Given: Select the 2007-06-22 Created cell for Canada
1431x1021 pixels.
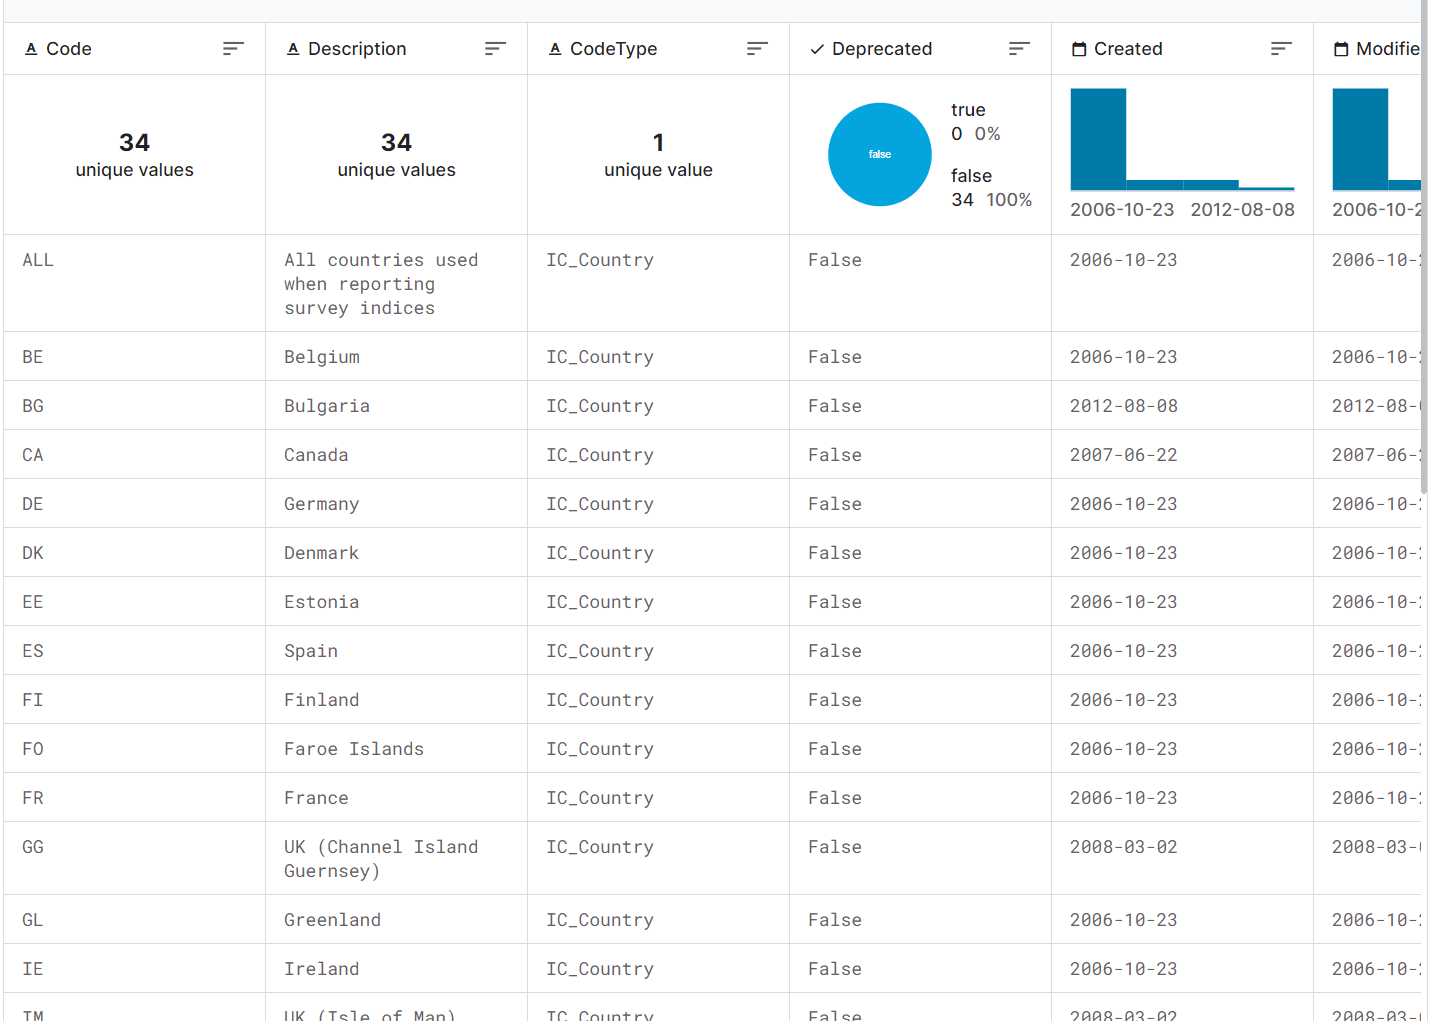Looking at the screenshot, I should pyautogui.click(x=1183, y=455).
